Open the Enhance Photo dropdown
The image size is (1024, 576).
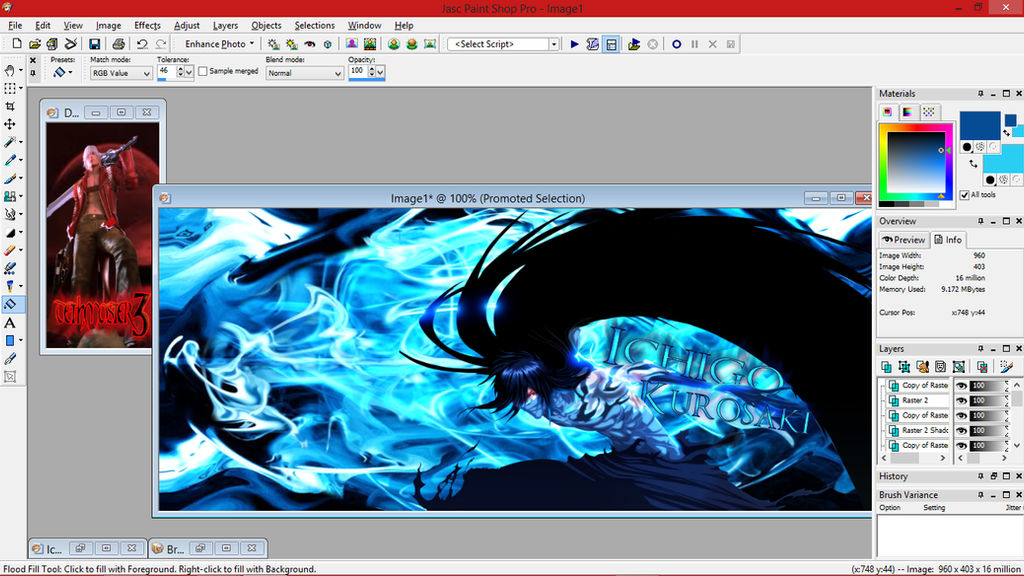(219, 44)
